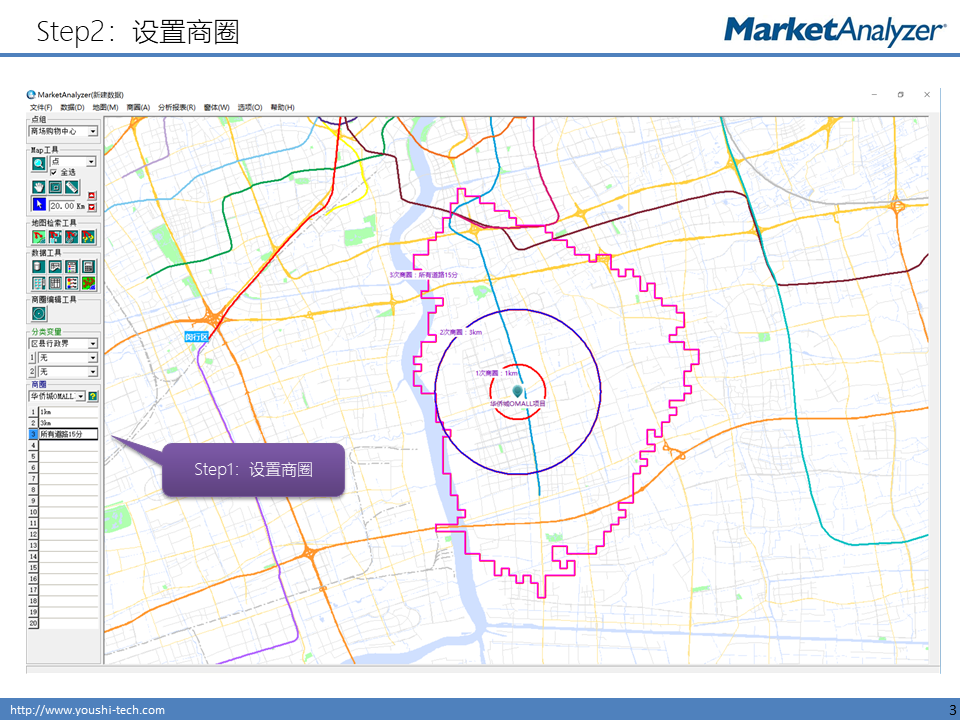Select trade area row 1 '1km'
Screen dimensions: 960x720
click(x=68, y=412)
